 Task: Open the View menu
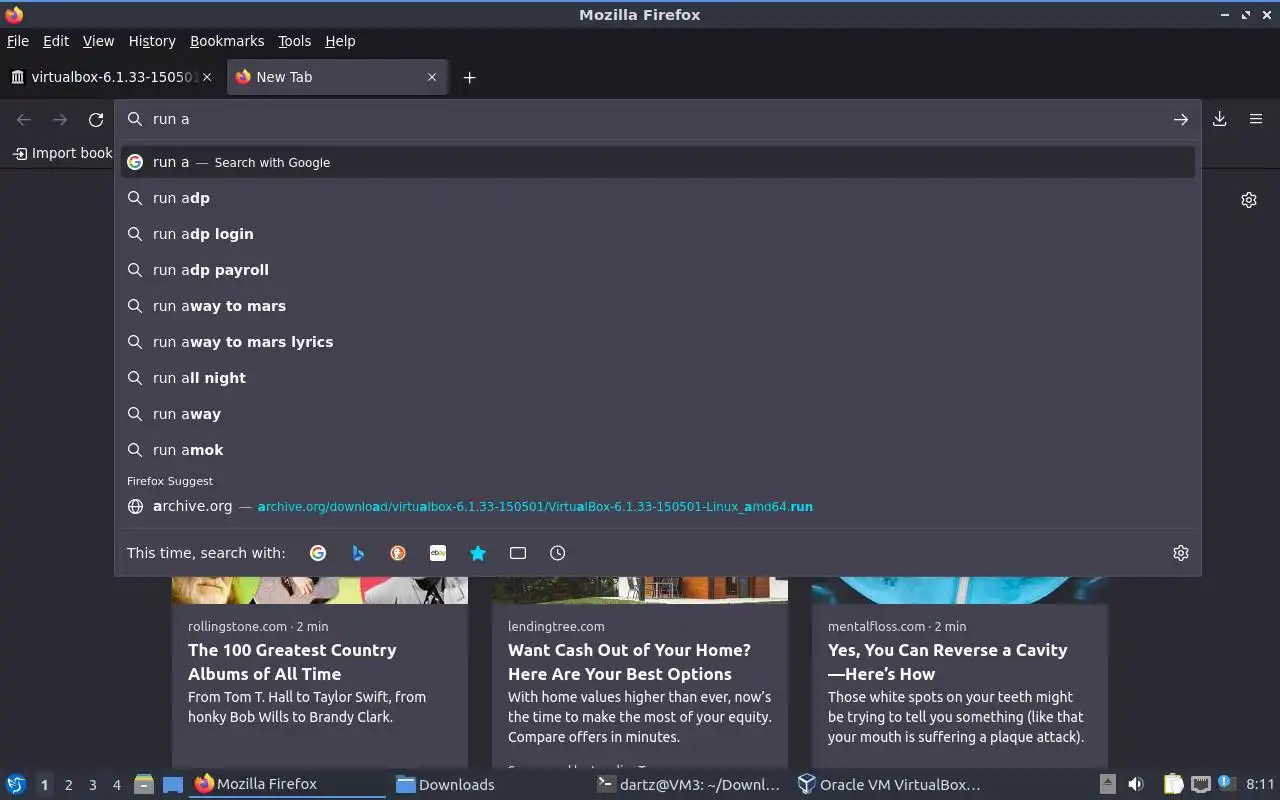(98, 41)
